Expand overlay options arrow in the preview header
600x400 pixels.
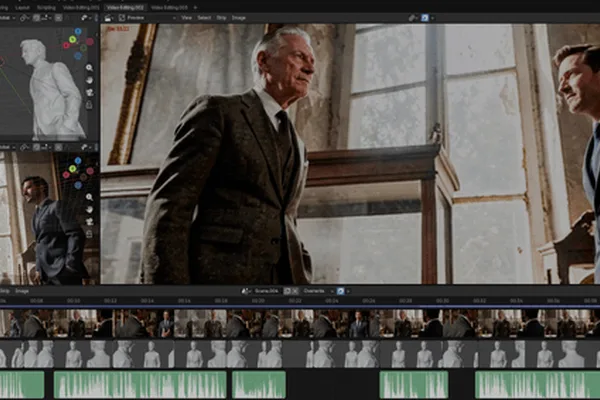tap(433, 18)
